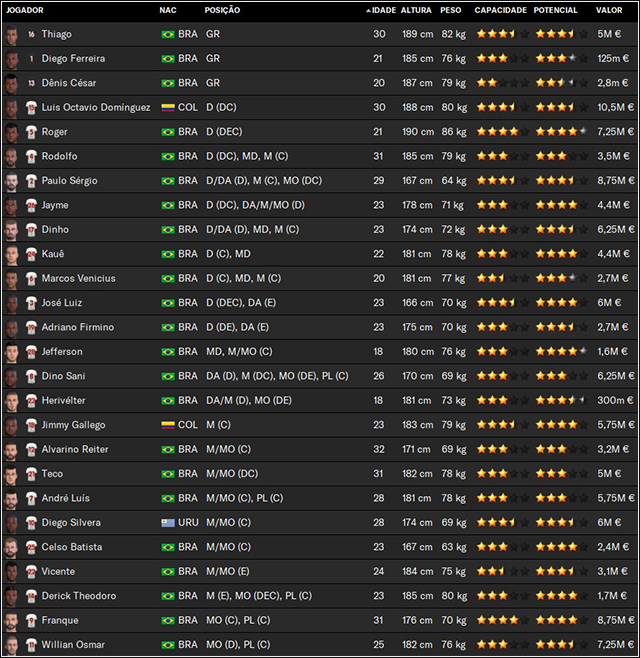
Task: Click Jimmy Gallego's shirt number icon
Action: click(x=31, y=425)
